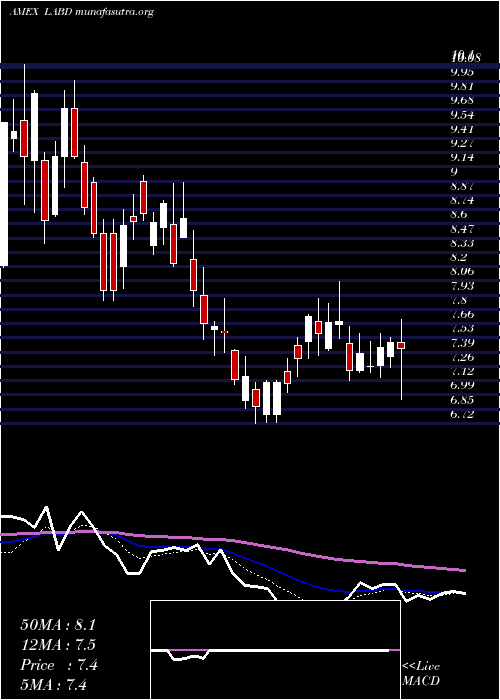Screen dimensions: 500x700
Task: Click the 7.39 price axis label
Action: [x=462, y=343]
